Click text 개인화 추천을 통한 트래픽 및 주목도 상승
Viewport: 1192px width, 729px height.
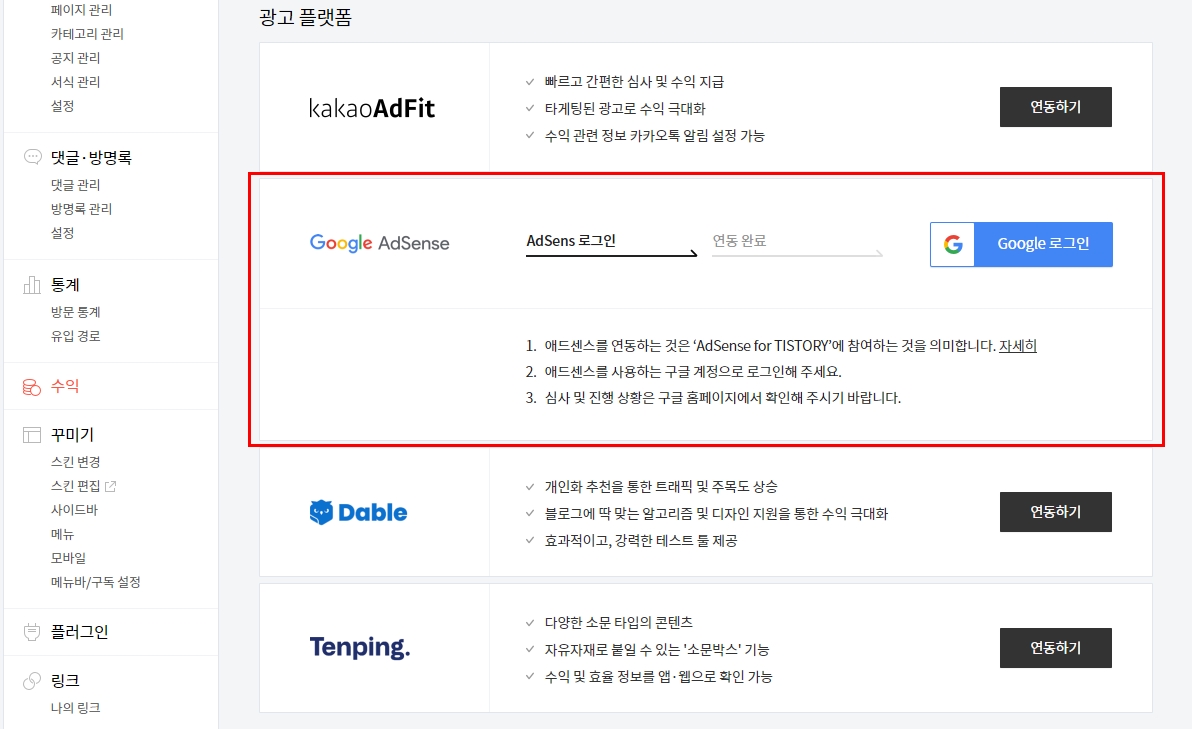661,487
